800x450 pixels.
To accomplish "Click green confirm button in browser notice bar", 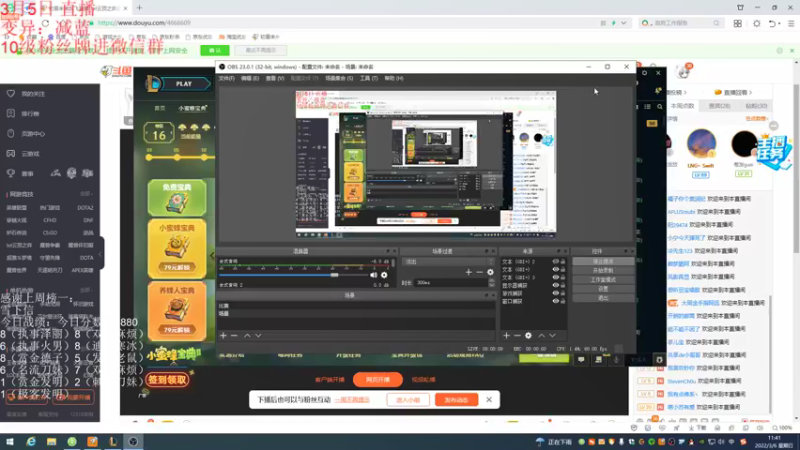I will pos(215,51).
